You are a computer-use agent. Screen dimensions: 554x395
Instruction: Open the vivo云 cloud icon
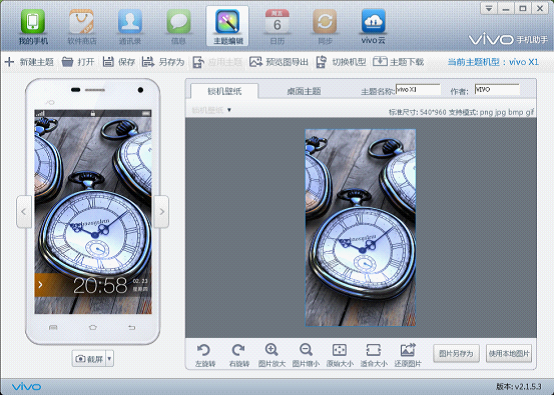(373, 27)
